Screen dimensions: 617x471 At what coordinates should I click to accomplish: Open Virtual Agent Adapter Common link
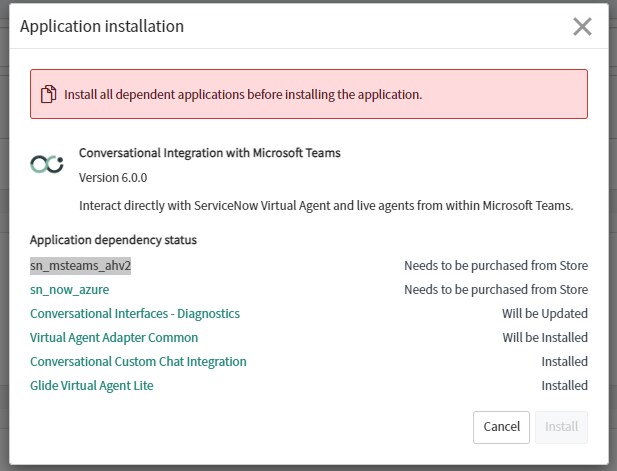[x=114, y=338]
